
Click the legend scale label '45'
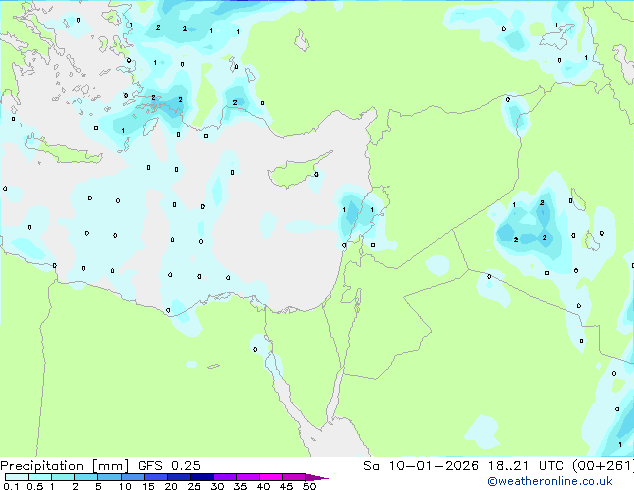pos(286,486)
